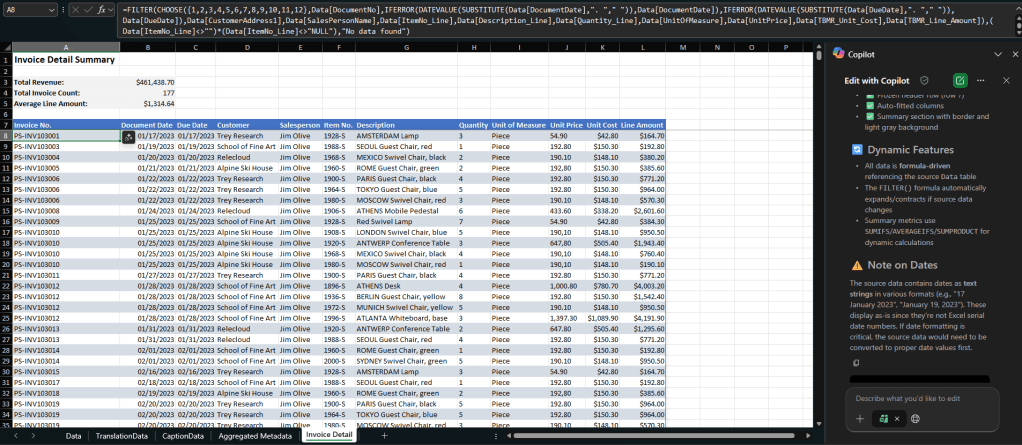
Task: Click the Copilot floating icon beside cell A8
Action: tap(128, 135)
